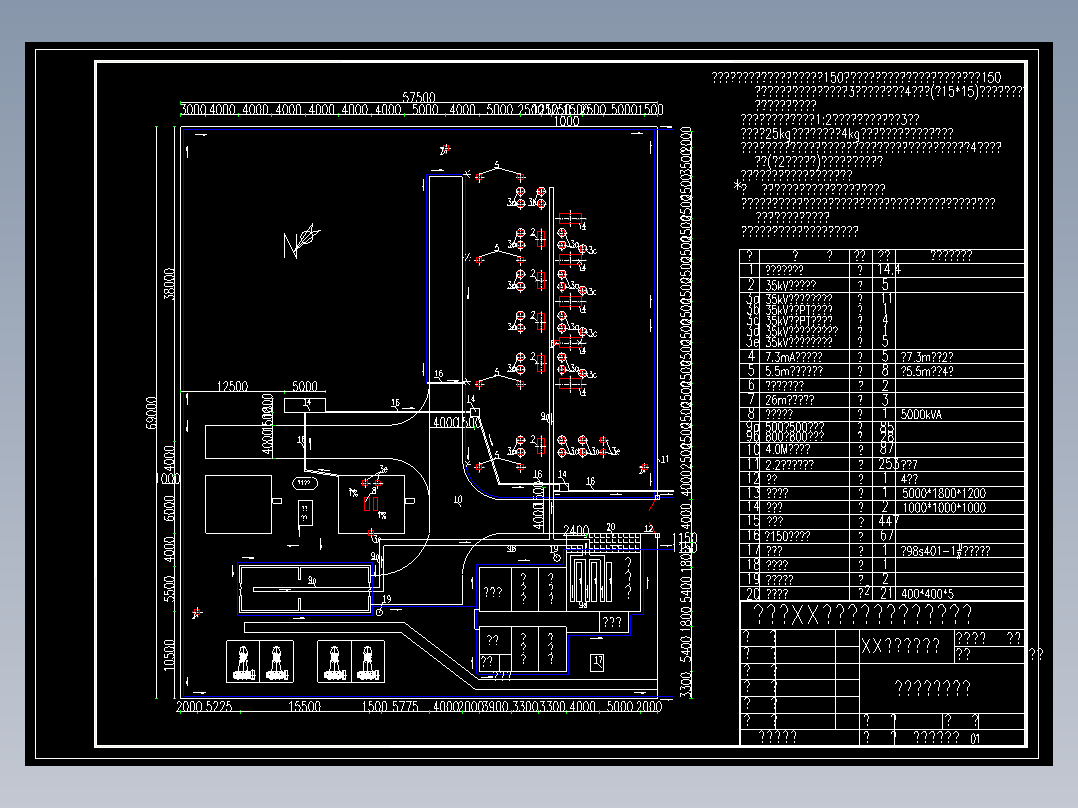The image size is (1078, 808).
Task: Click the 12500 dimension label
Action: [x=232, y=386]
